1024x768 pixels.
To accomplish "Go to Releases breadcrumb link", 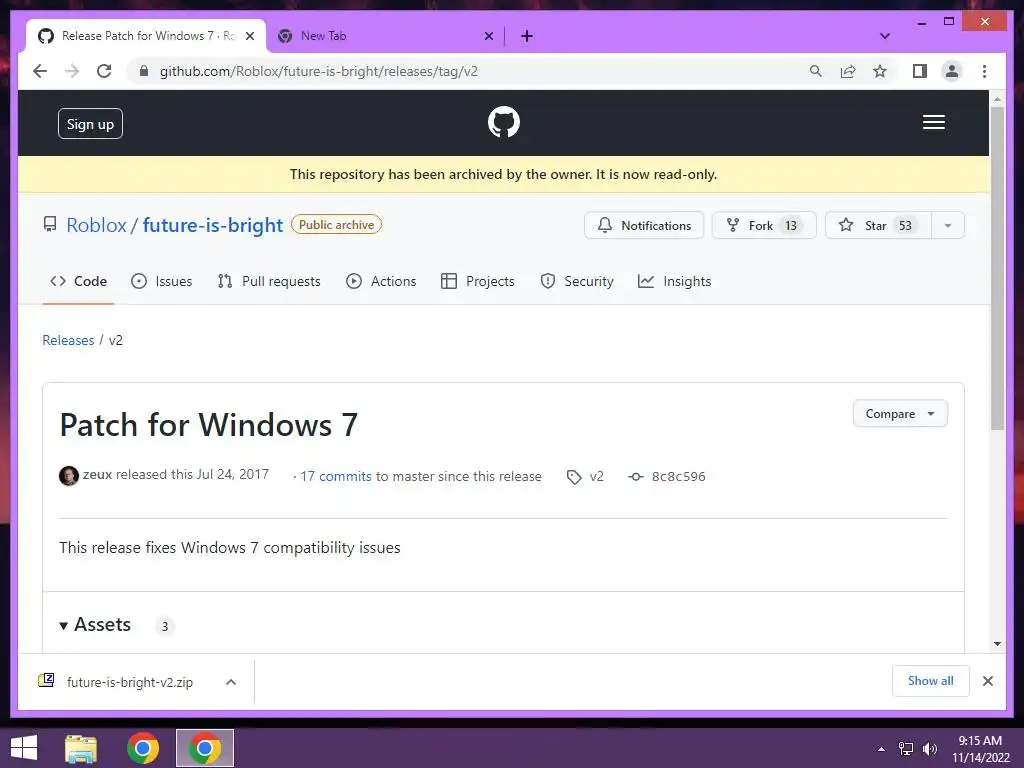I will tap(68, 340).
